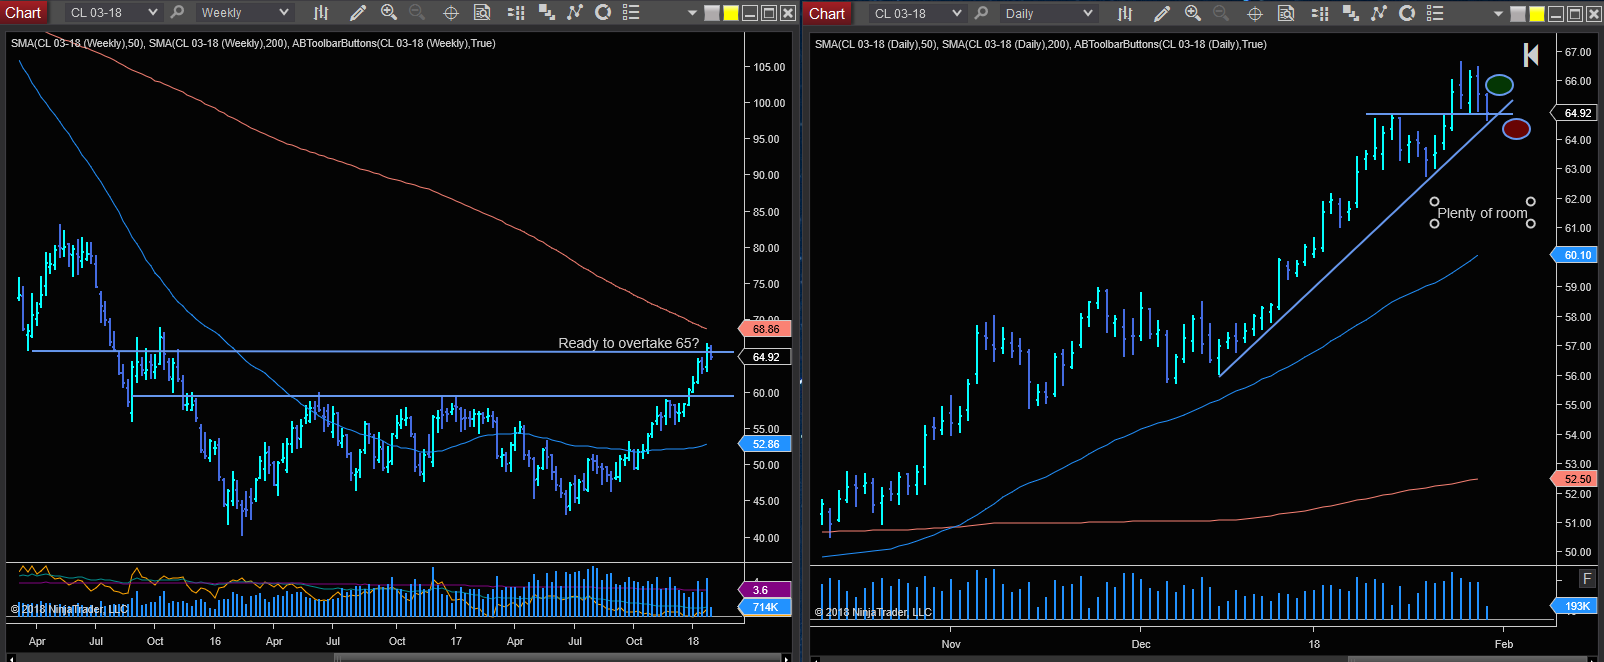Viewport: 1604px width, 662px height.
Task: Enable crosshair cursor in Daily chart
Action: 1255,13
